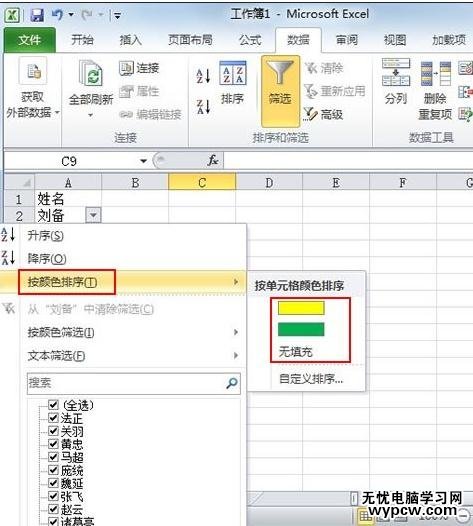This screenshot has height=526, width=473.
Task: Select 无填充 no-fill option
Action: [x=296, y=352]
